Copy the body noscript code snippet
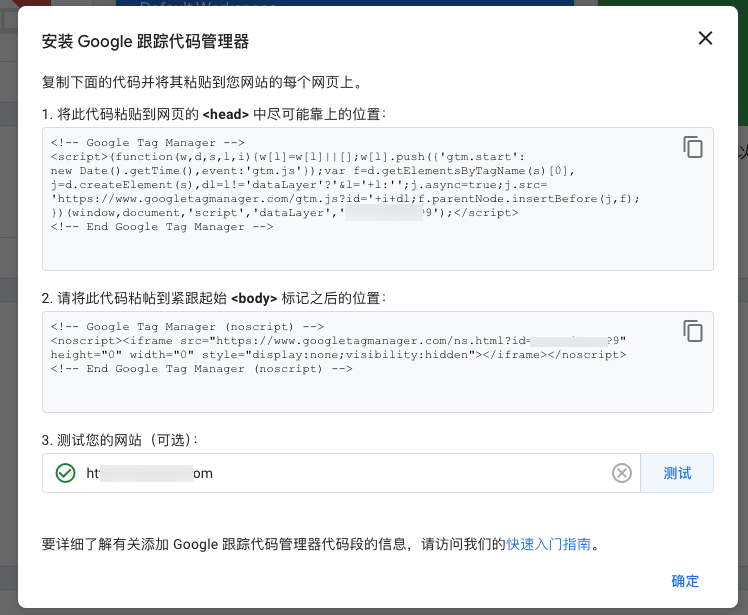This screenshot has height=615, width=748. 693,331
